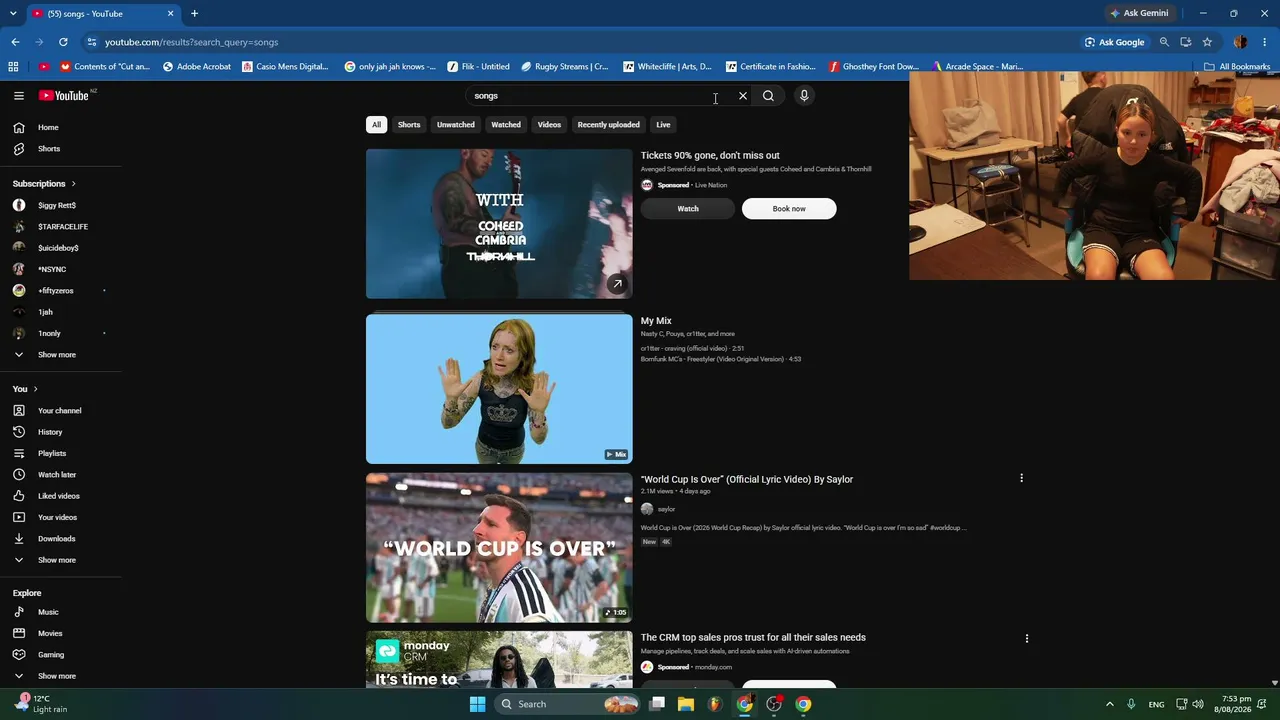Open the My Mix thumbnail
The image size is (1280, 720).
tap(499, 389)
